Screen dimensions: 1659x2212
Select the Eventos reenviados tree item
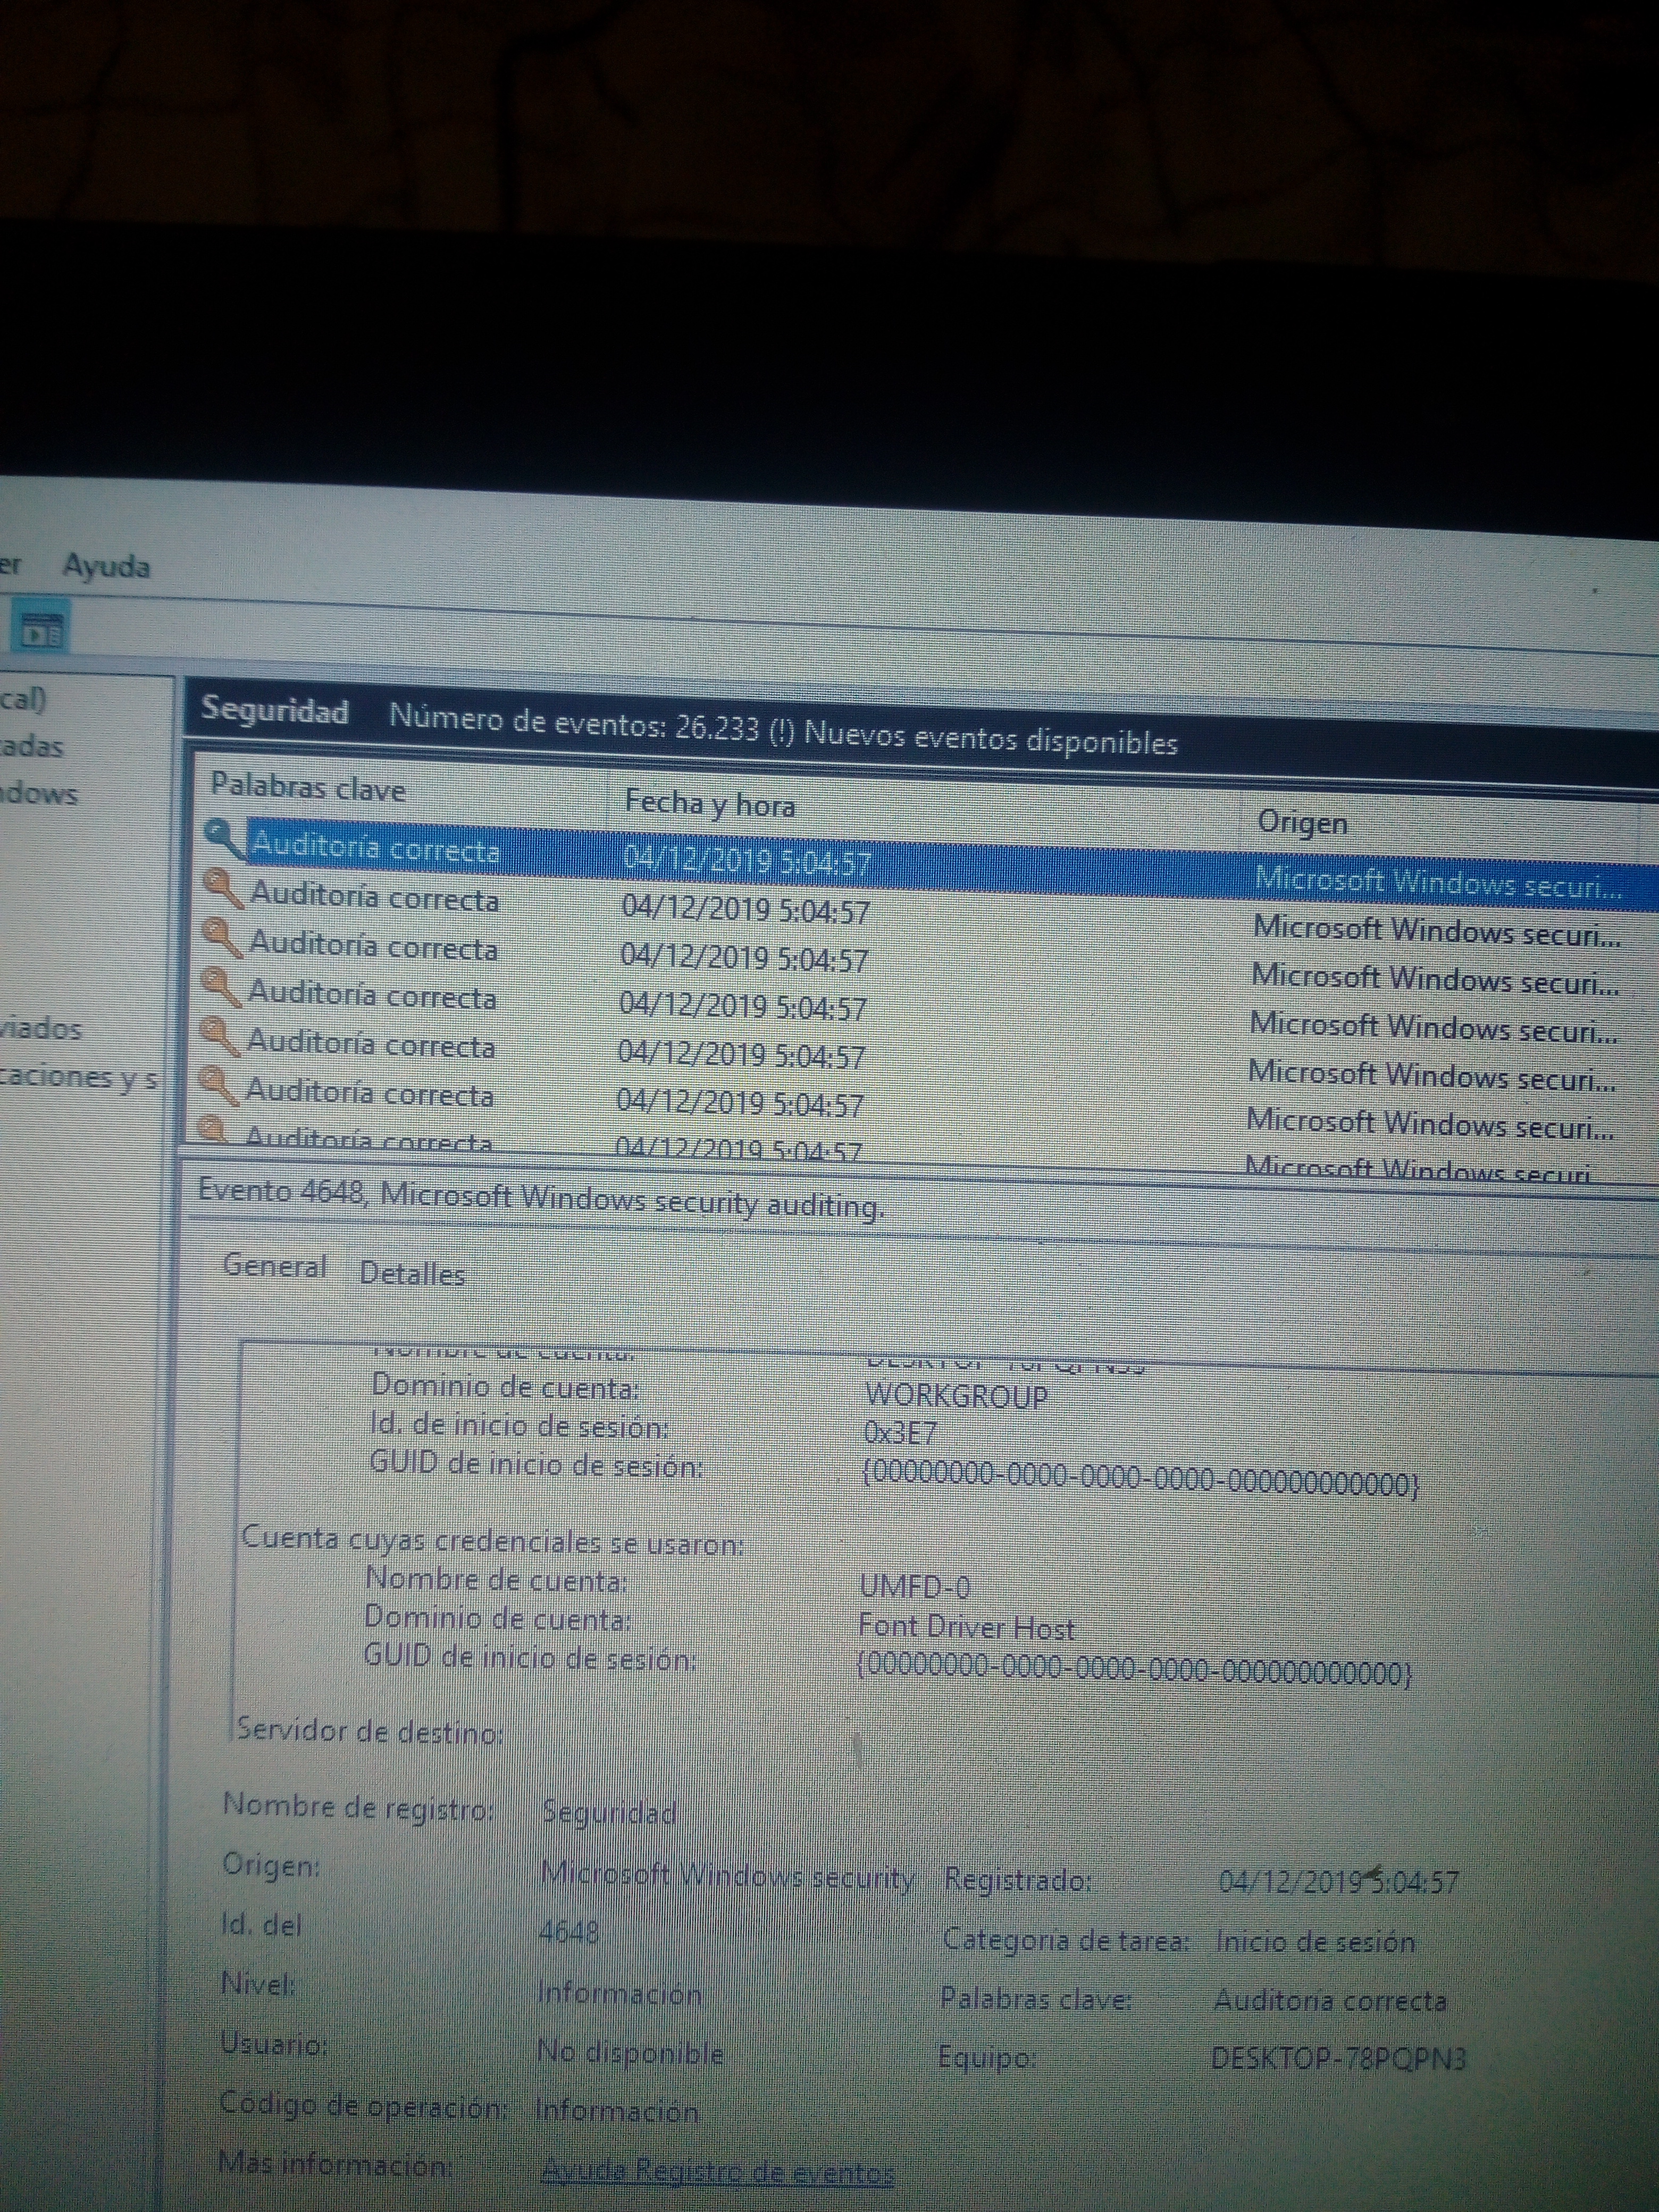(40, 1029)
